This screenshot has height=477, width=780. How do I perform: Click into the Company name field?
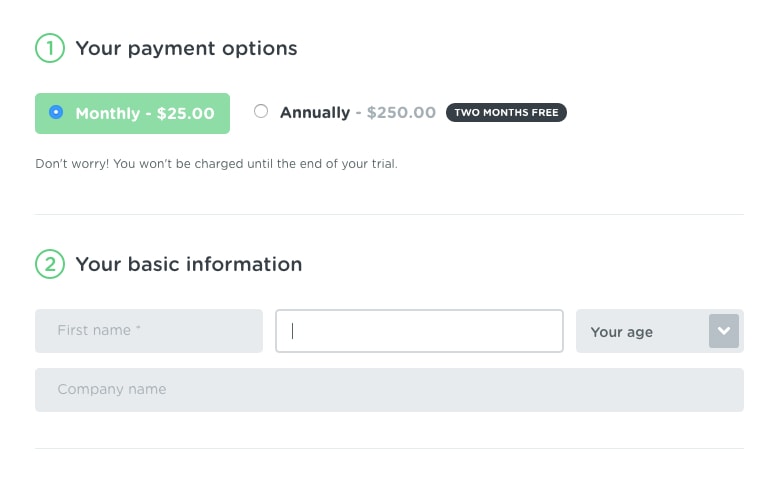click(x=389, y=390)
